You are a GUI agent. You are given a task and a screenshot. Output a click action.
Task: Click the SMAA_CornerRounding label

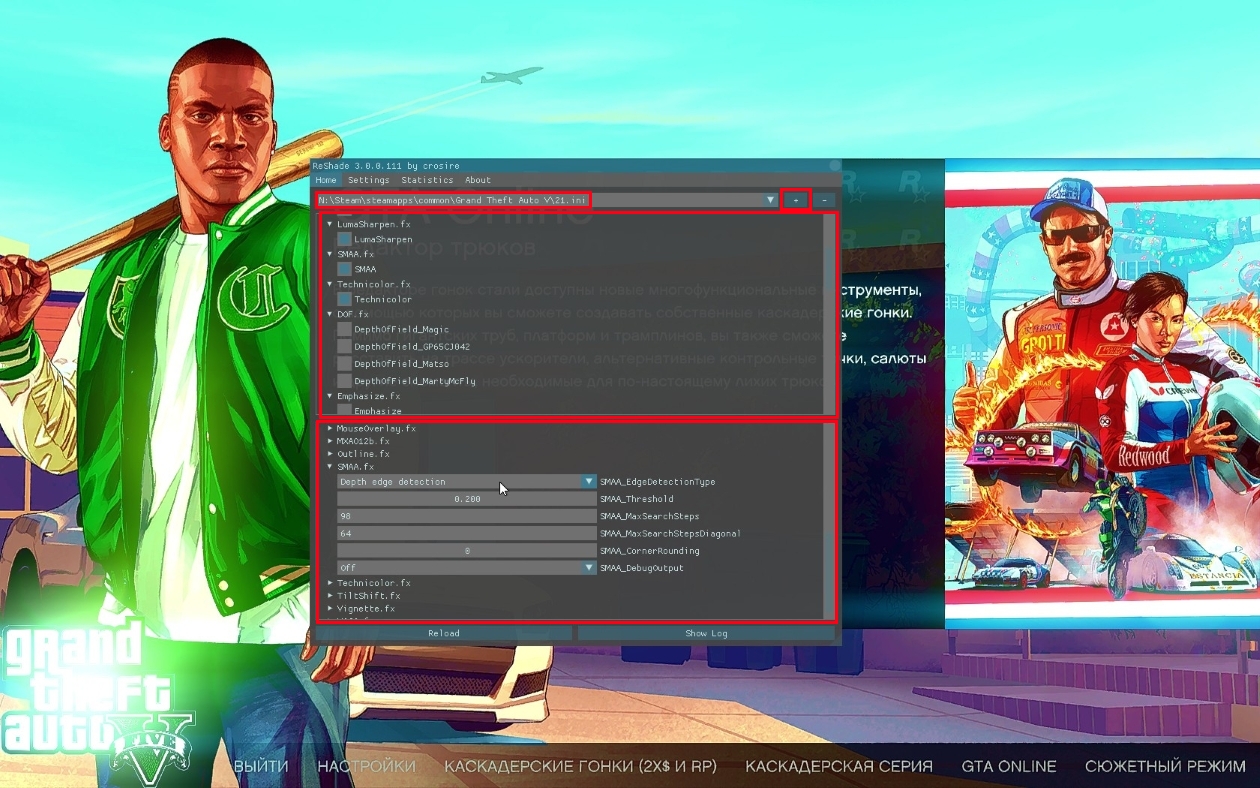point(650,551)
